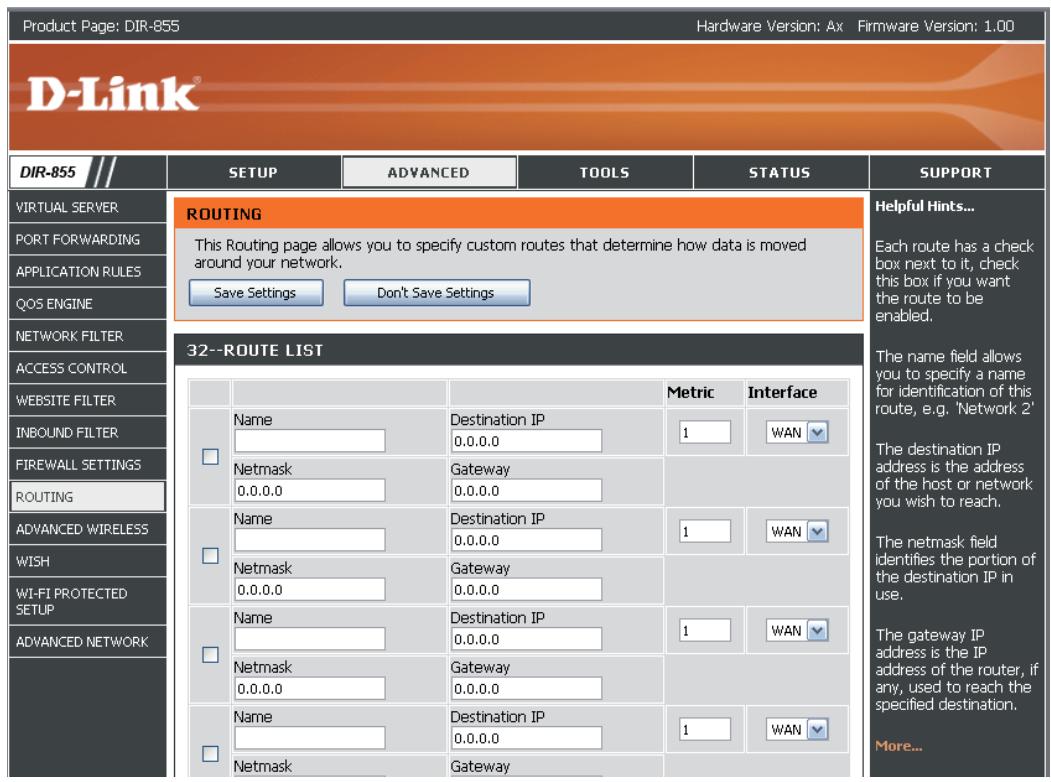Image resolution: width=1051 pixels, height=782 pixels.
Task: Click the second route's Destination IP field
Action: [x=526, y=540]
